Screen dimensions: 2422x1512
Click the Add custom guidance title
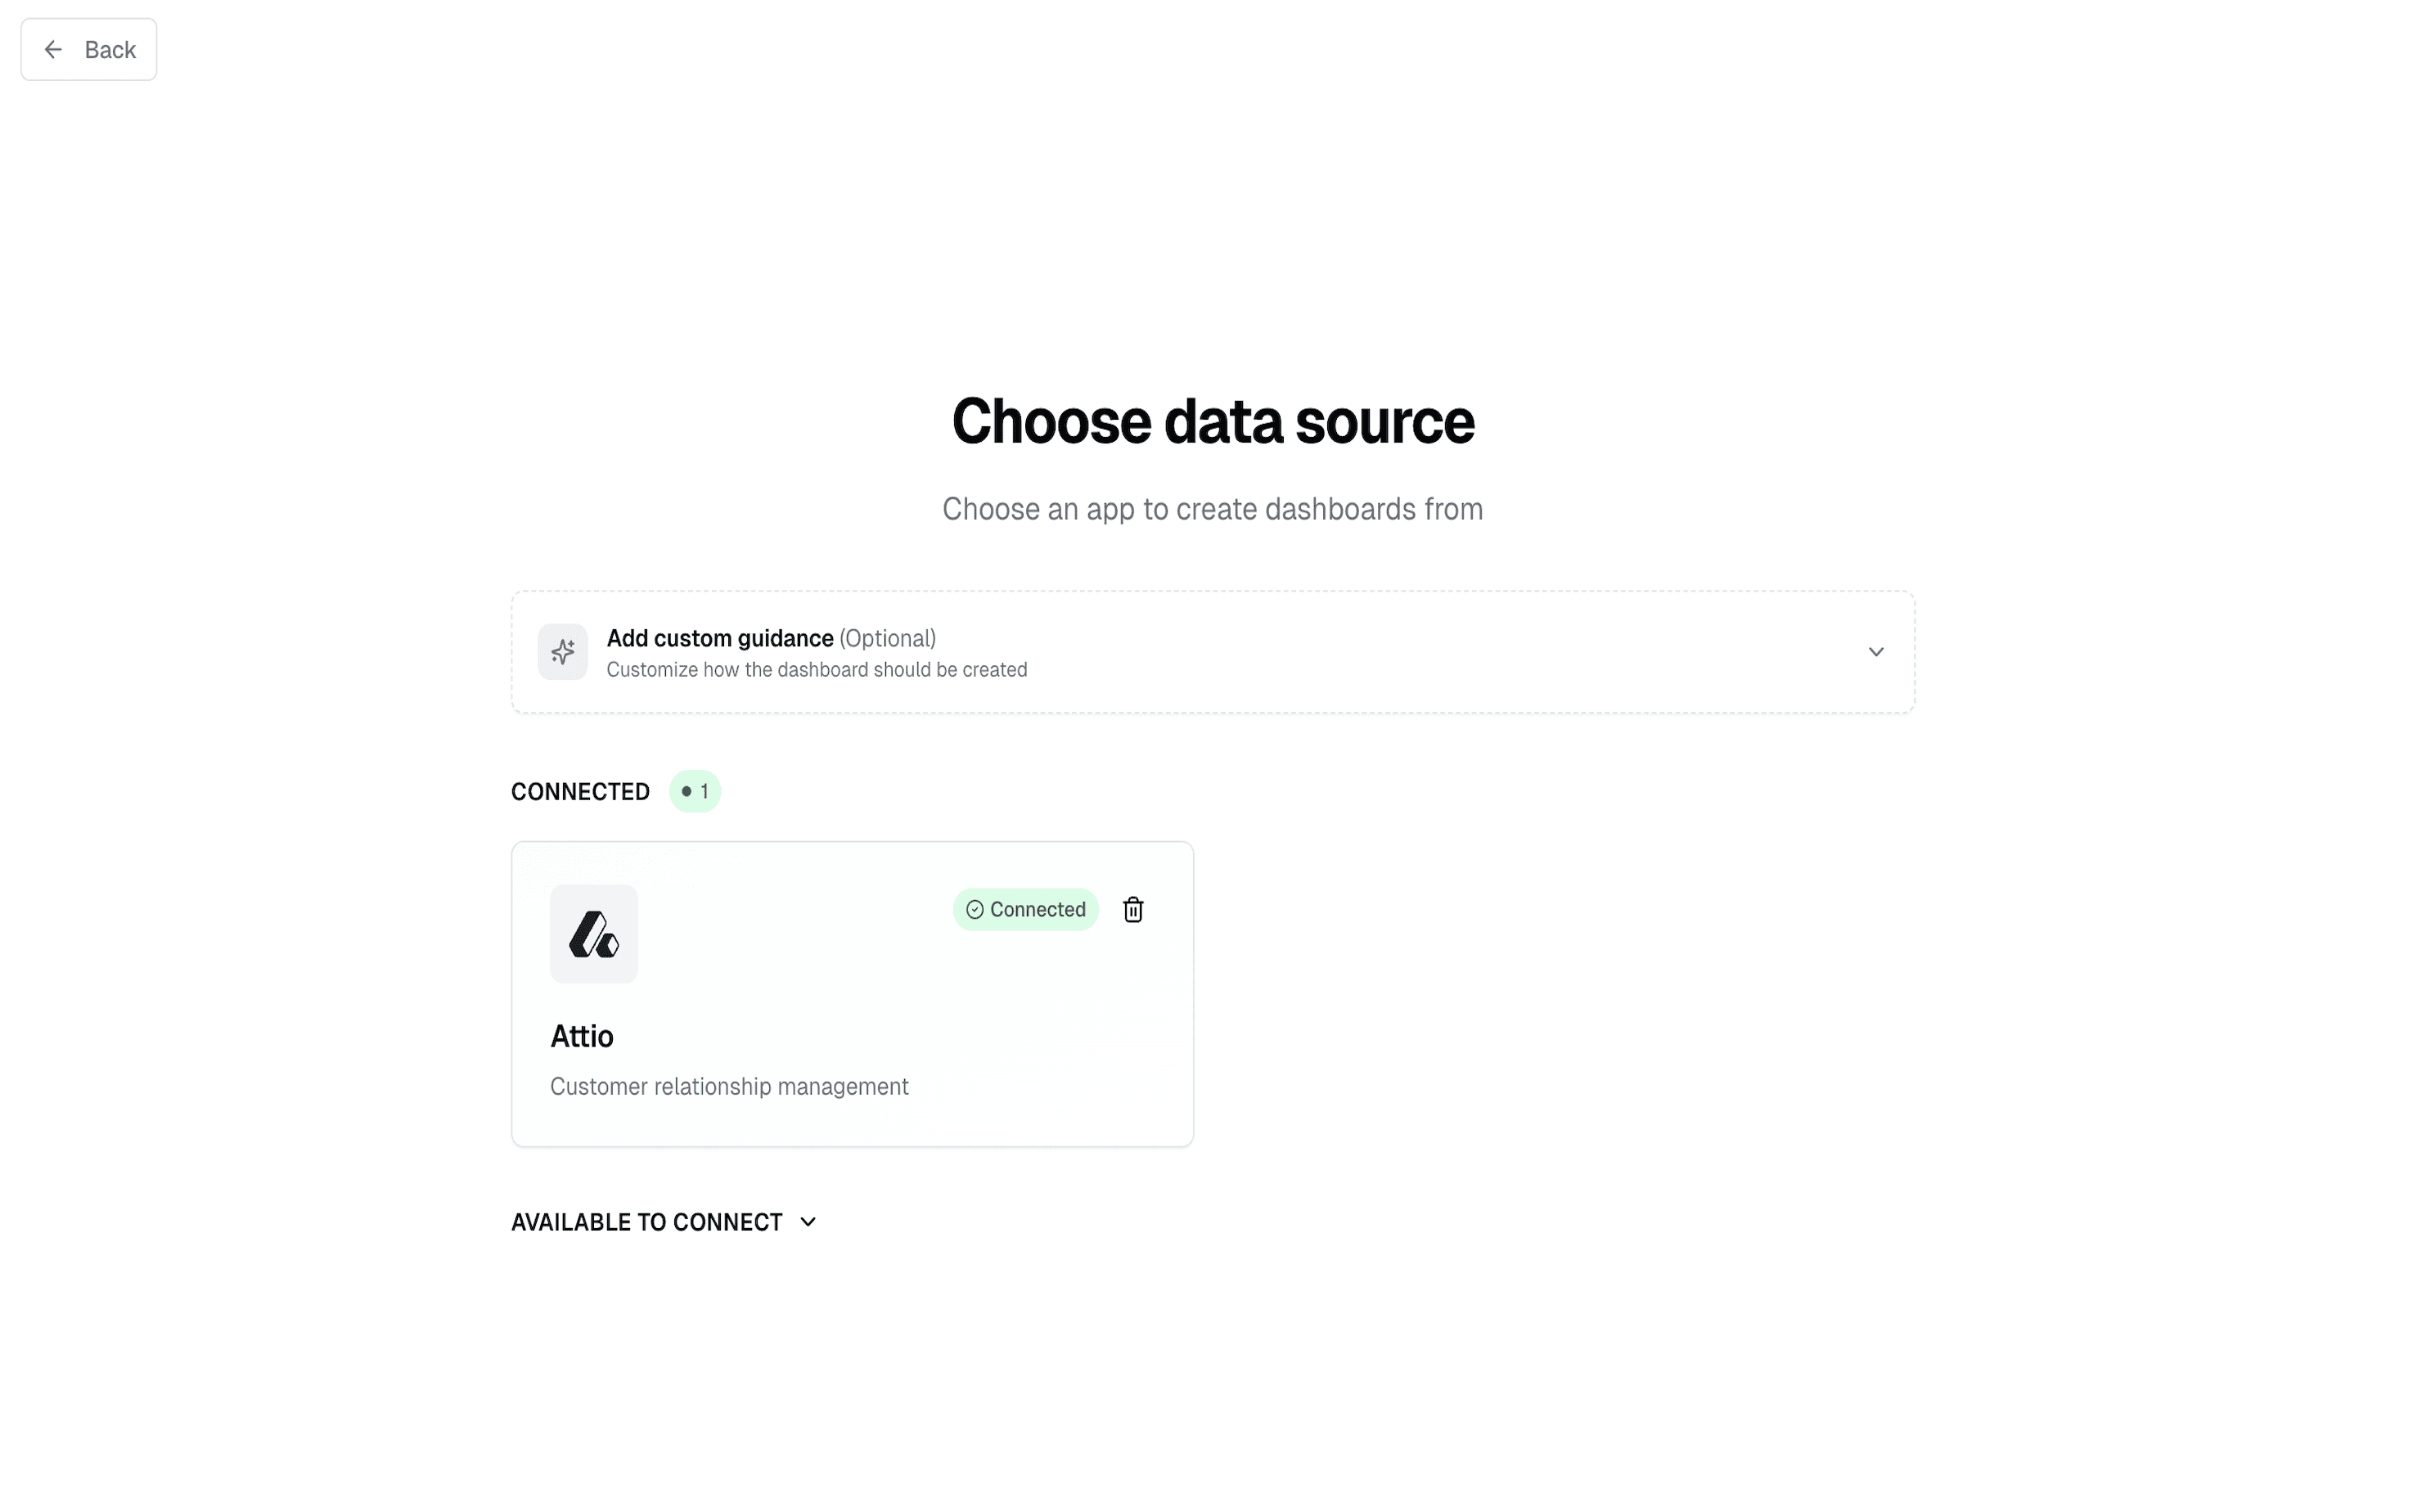[720, 638]
